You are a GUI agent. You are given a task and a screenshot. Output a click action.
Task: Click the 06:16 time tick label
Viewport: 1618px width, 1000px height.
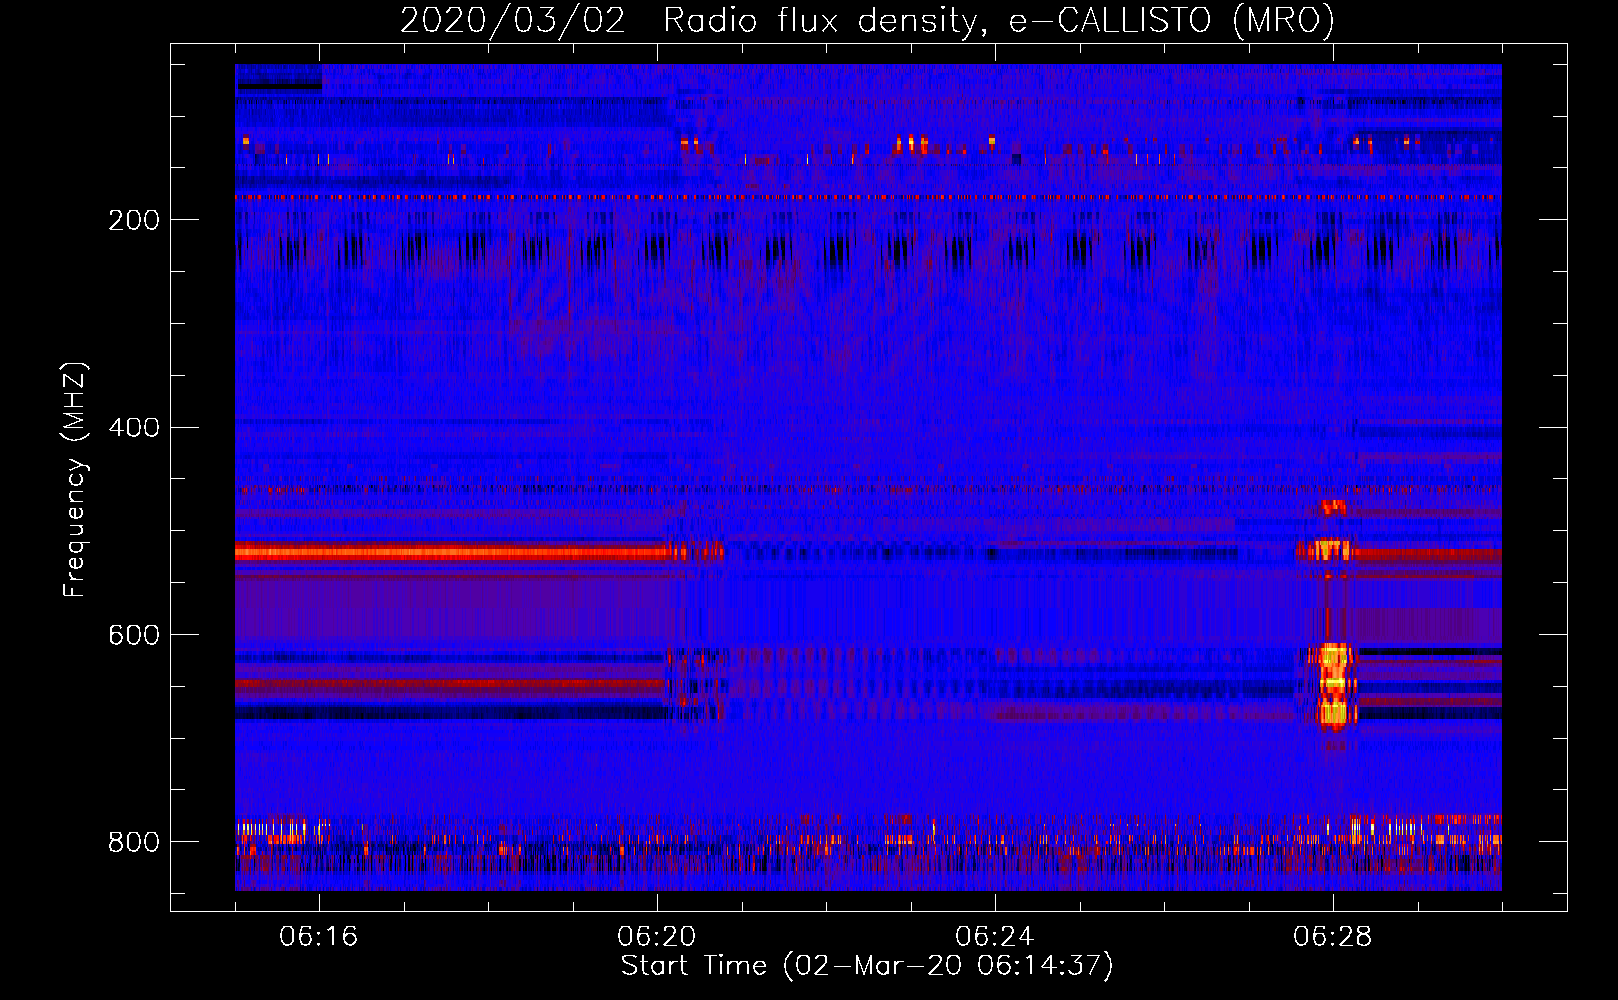318,936
